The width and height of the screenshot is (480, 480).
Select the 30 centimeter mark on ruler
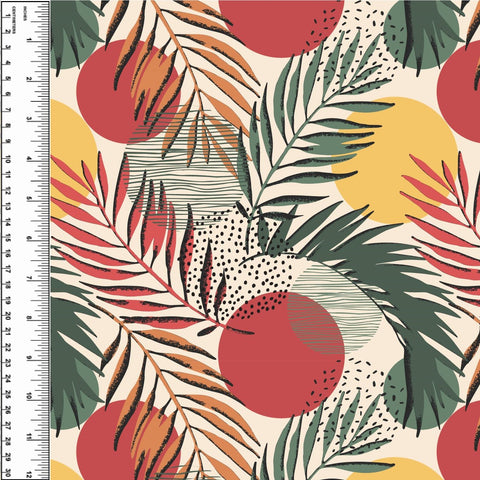8,473
